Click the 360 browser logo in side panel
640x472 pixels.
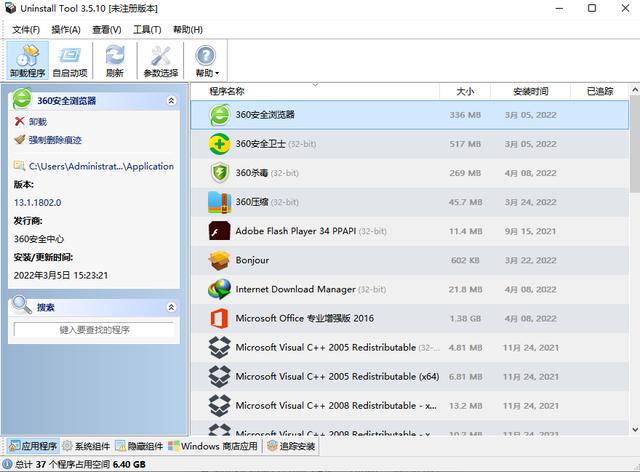22,99
